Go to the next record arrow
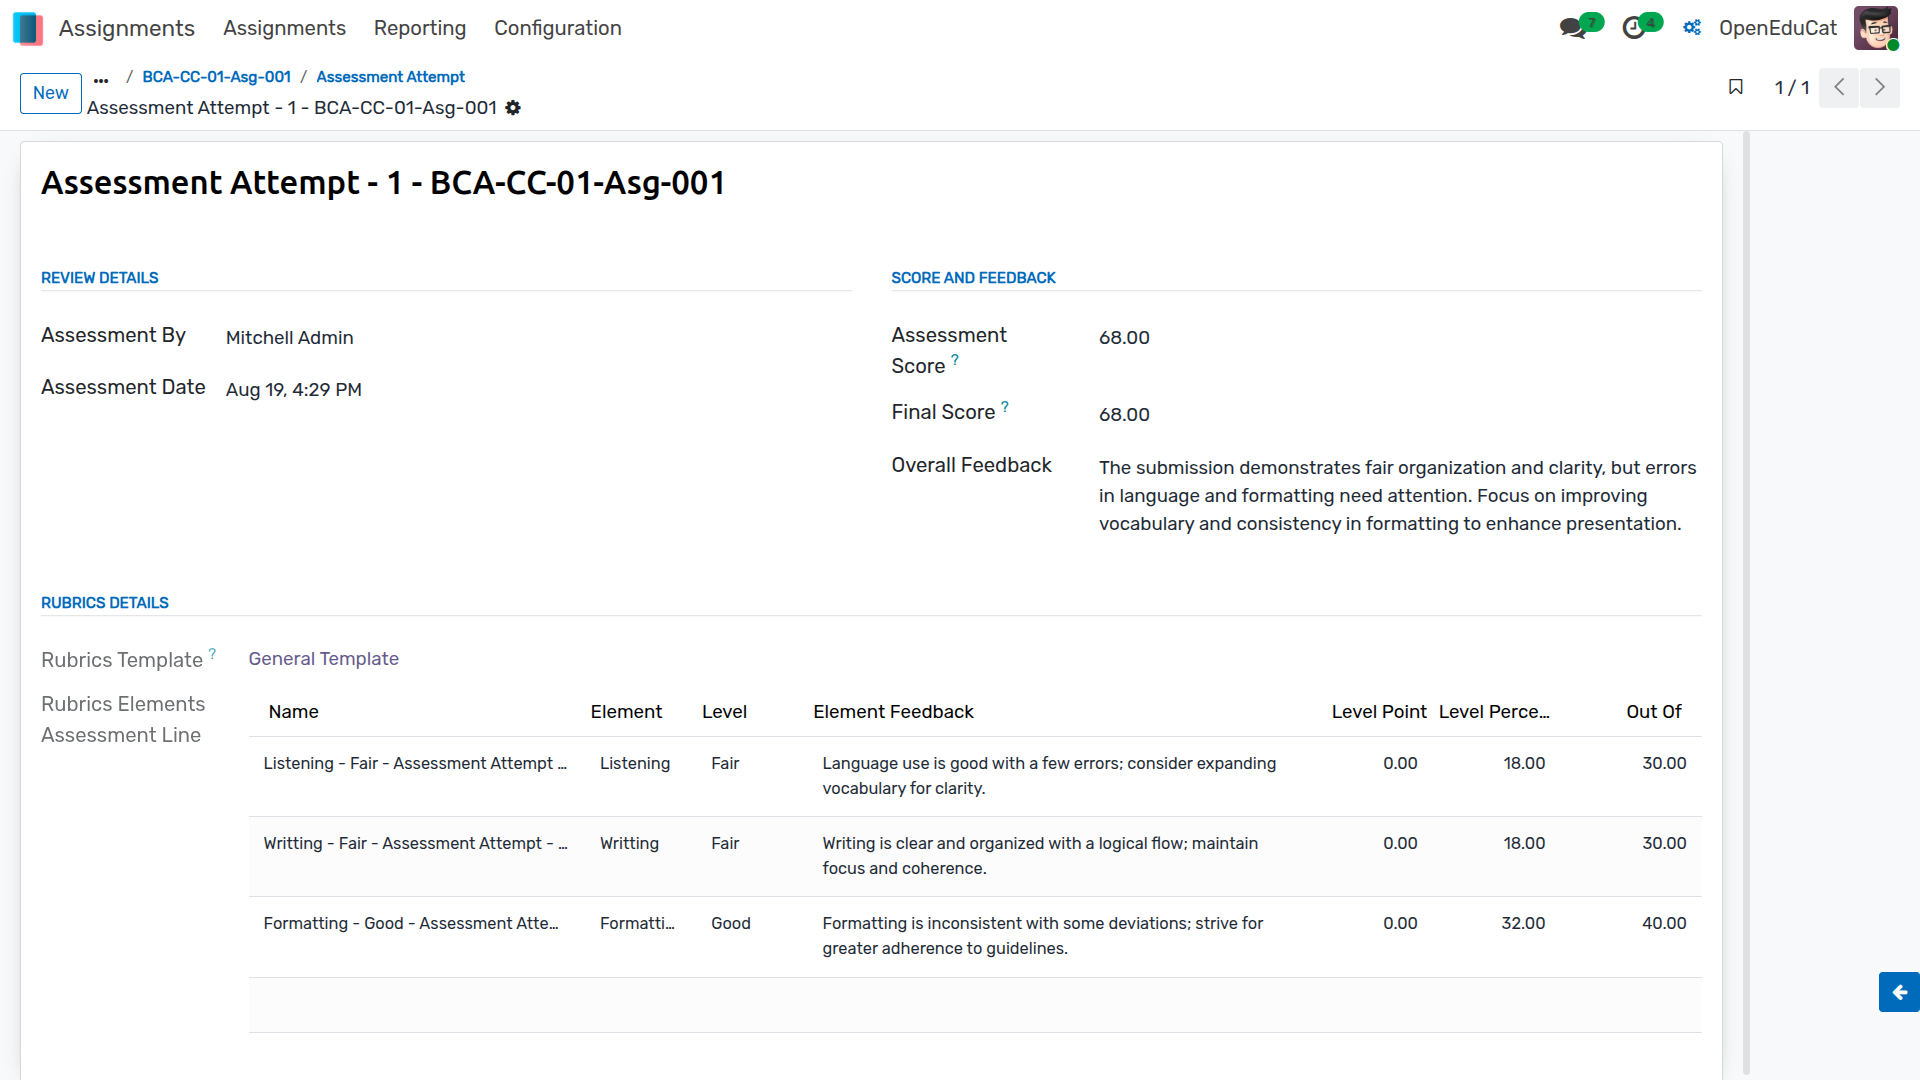This screenshot has width=1920, height=1080. pos(1880,87)
